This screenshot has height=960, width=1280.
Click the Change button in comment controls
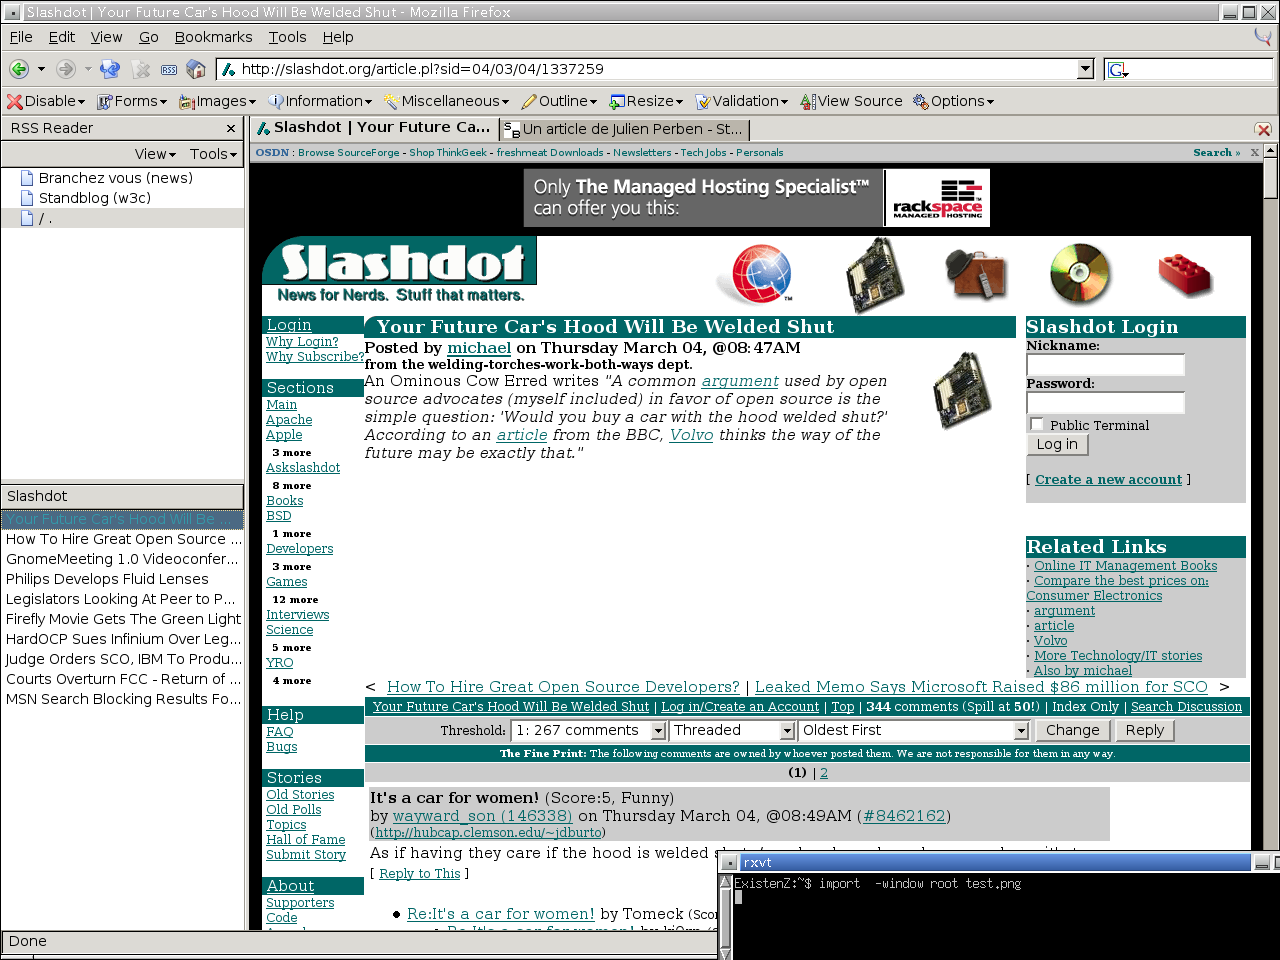[x=1072, y=731]
